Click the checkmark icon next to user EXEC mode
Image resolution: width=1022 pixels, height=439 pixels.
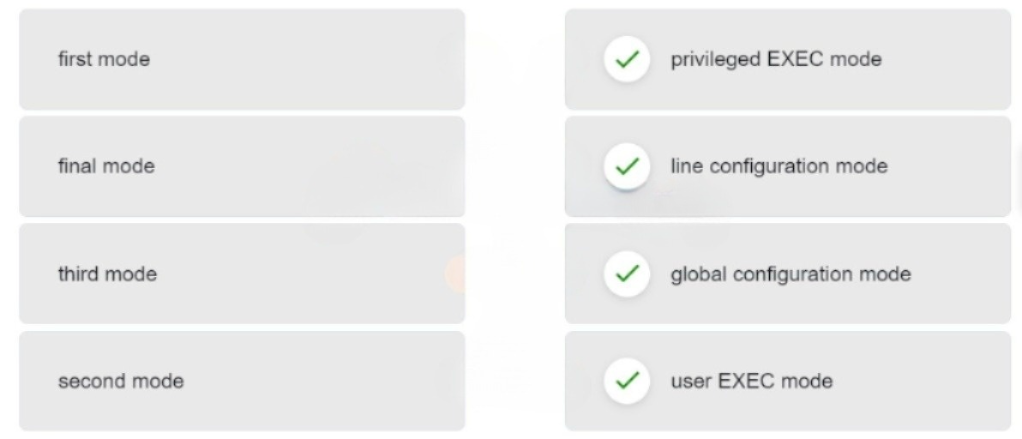tap(626, 380)
